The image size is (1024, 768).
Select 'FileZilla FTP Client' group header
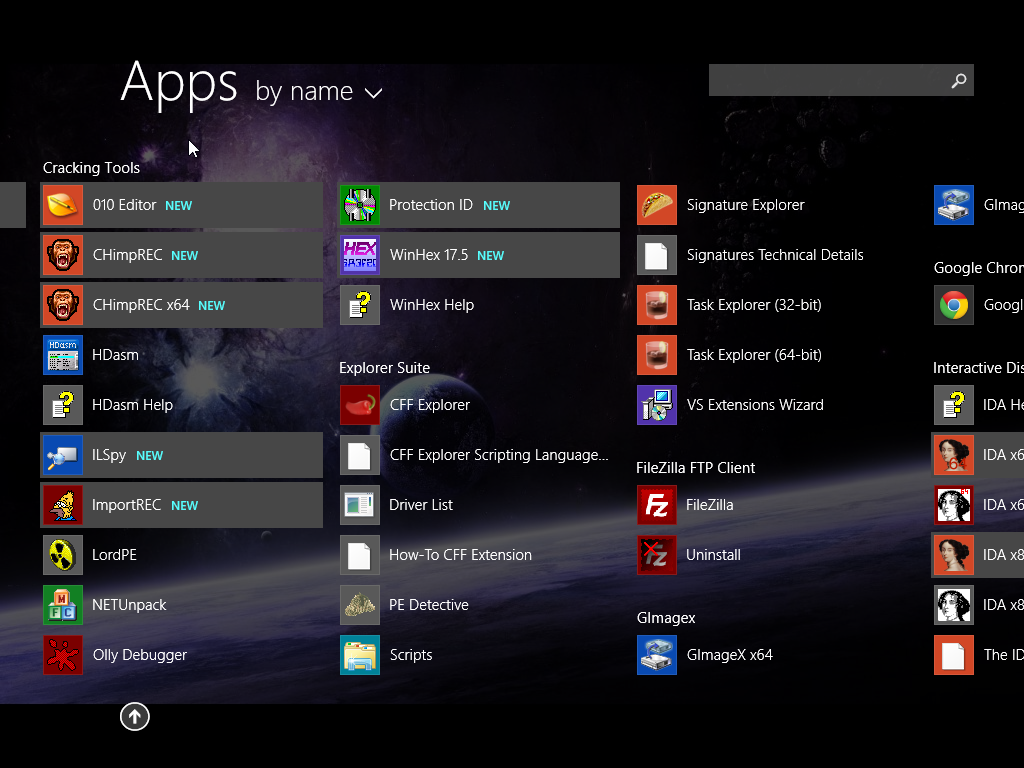coord(696,468)
